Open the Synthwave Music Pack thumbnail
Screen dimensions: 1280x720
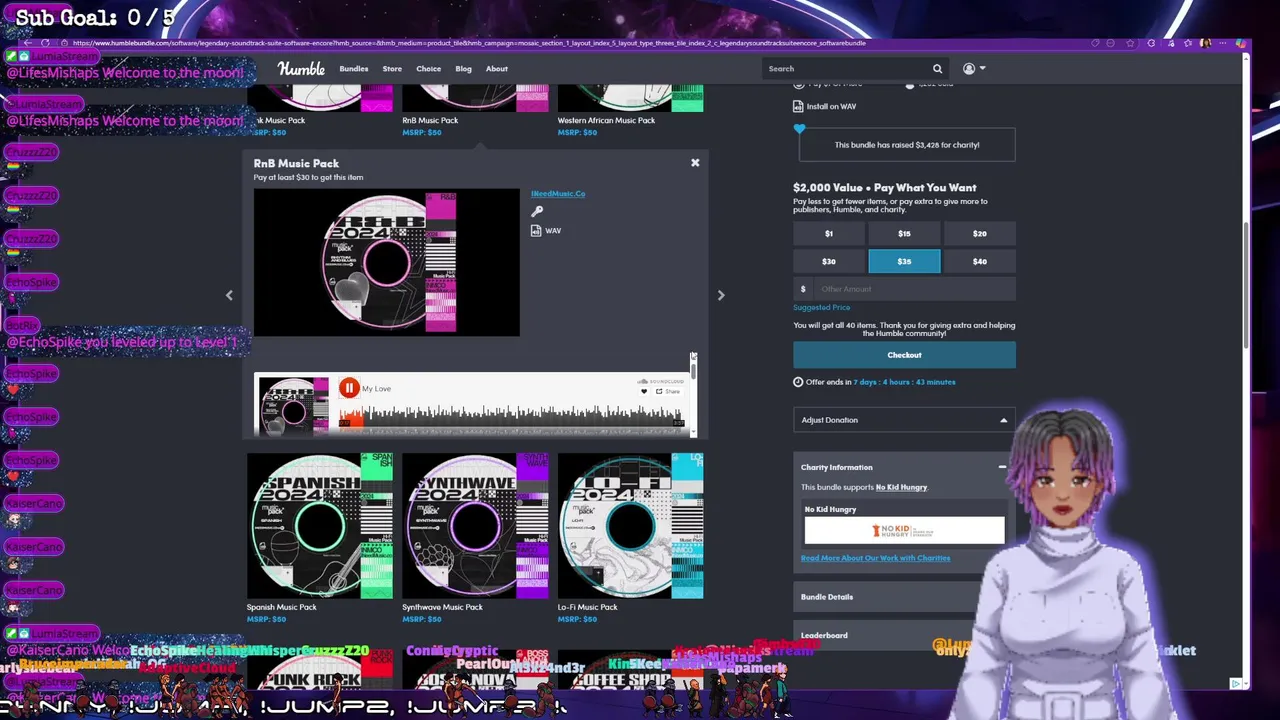tap(475, 526)
